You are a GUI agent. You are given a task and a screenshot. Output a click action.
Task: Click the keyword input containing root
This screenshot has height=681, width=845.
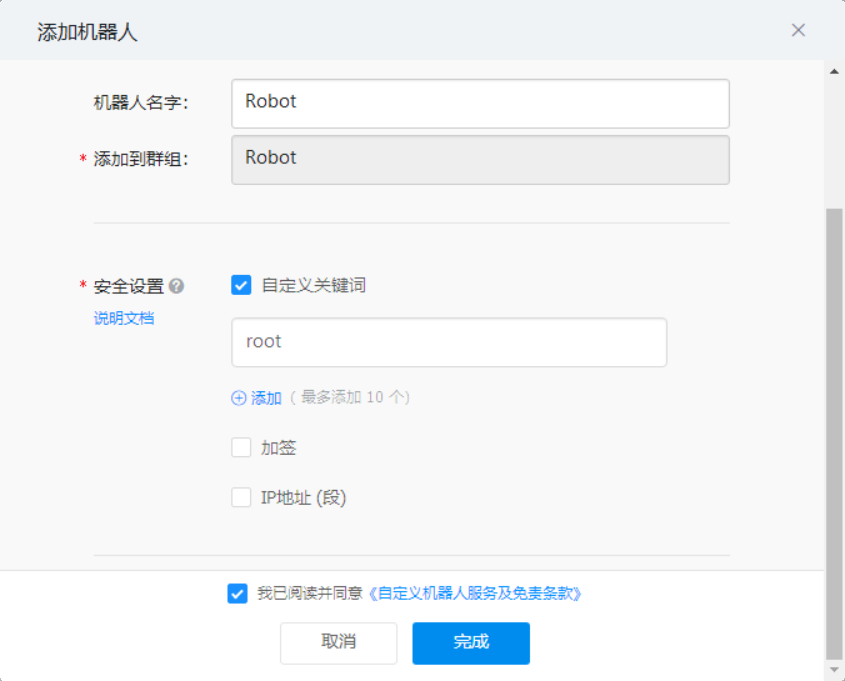coord(448,342)
